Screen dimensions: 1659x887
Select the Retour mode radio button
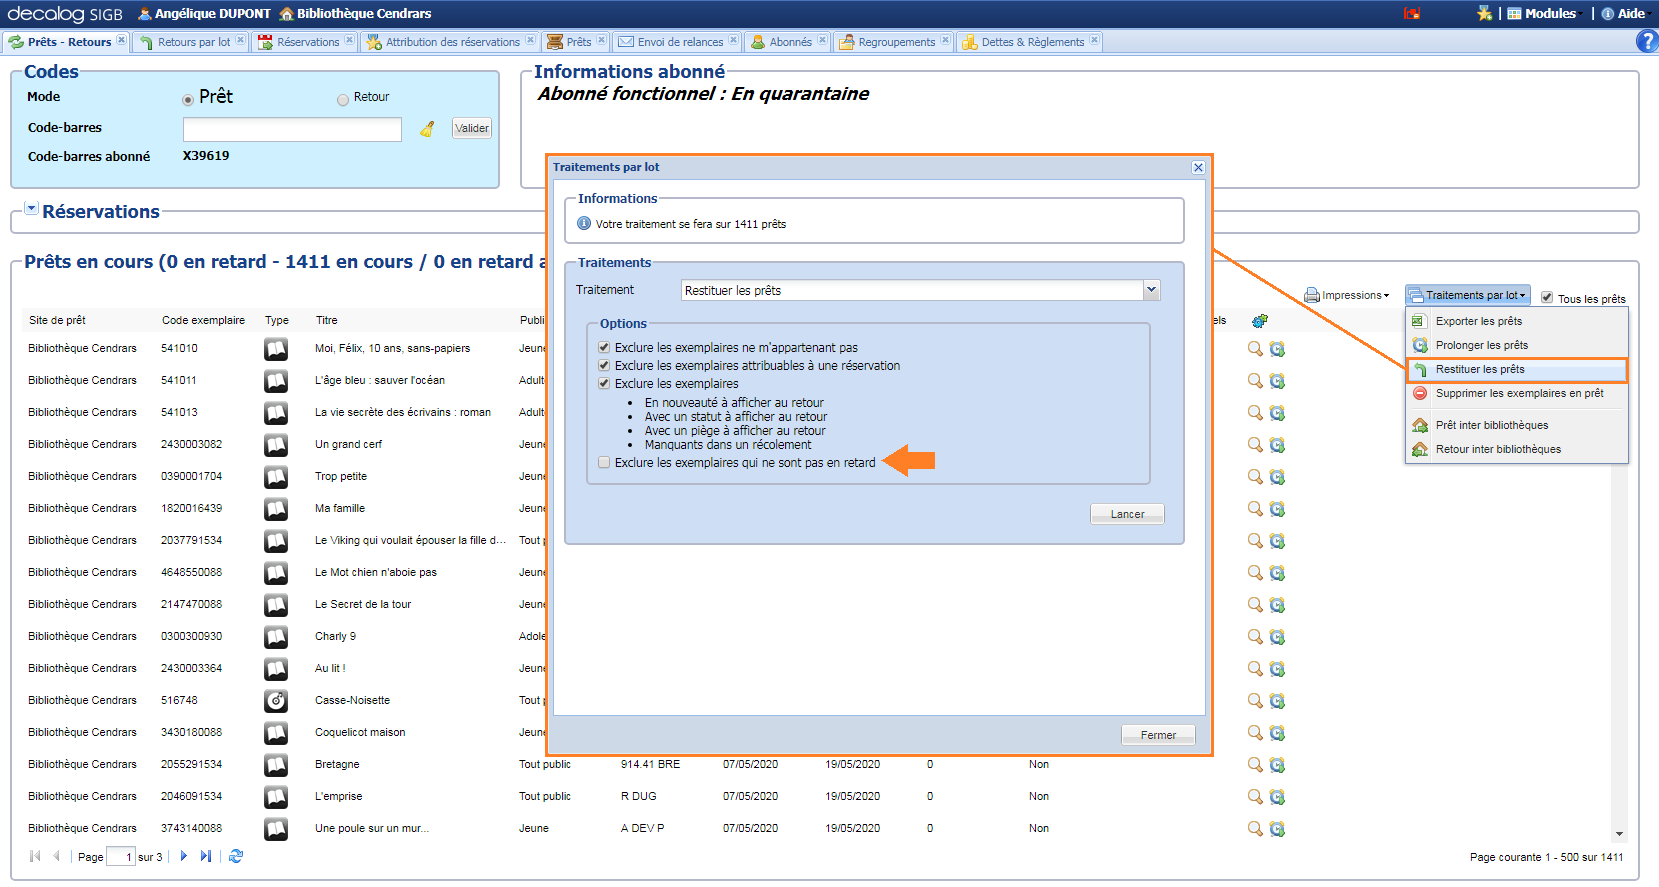[x=343, y=99]
